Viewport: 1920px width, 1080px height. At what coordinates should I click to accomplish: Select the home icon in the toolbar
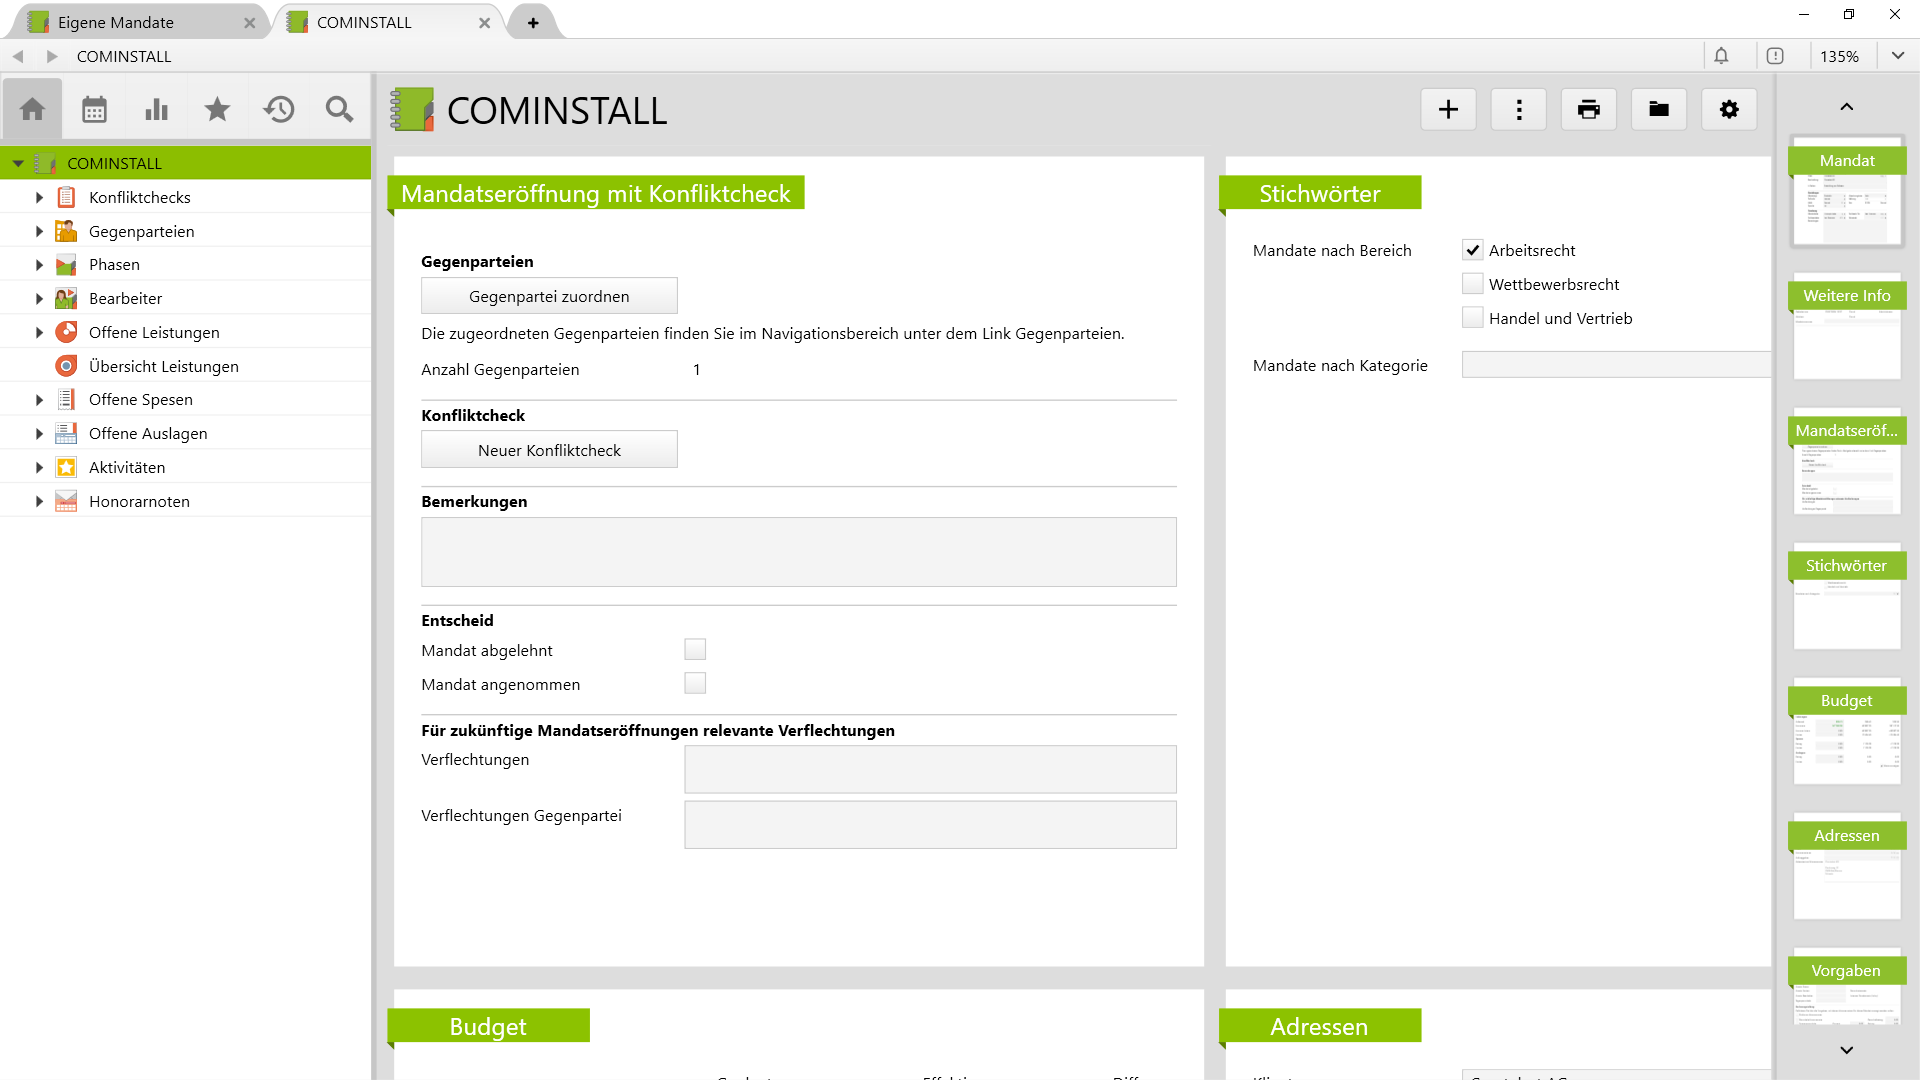[x=32, y=108]
